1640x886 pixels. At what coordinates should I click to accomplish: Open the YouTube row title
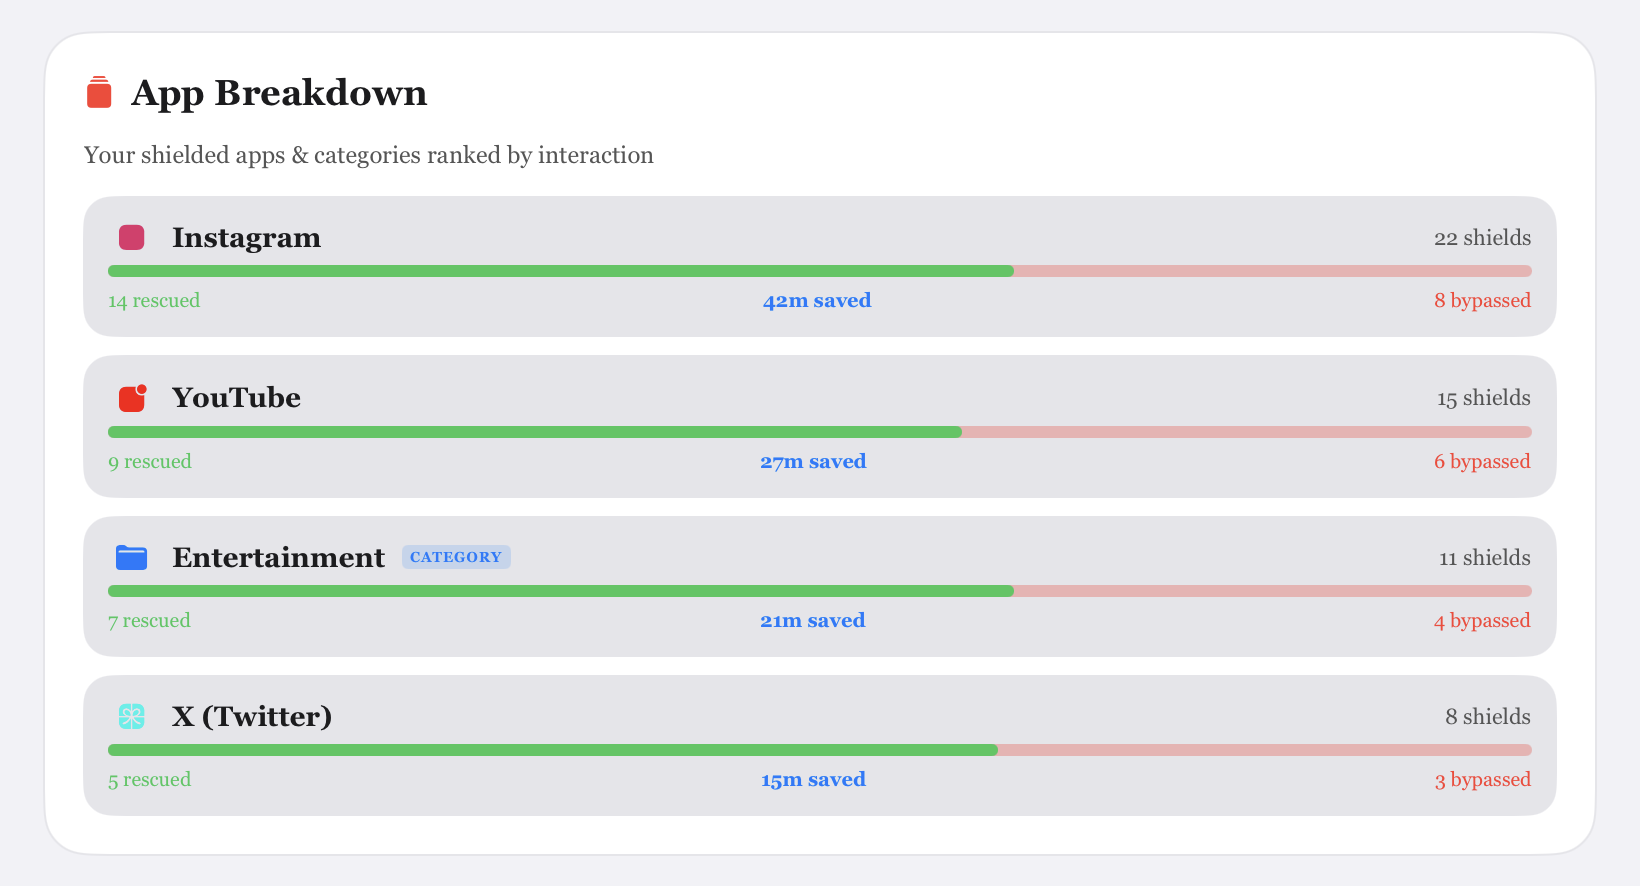236,398
